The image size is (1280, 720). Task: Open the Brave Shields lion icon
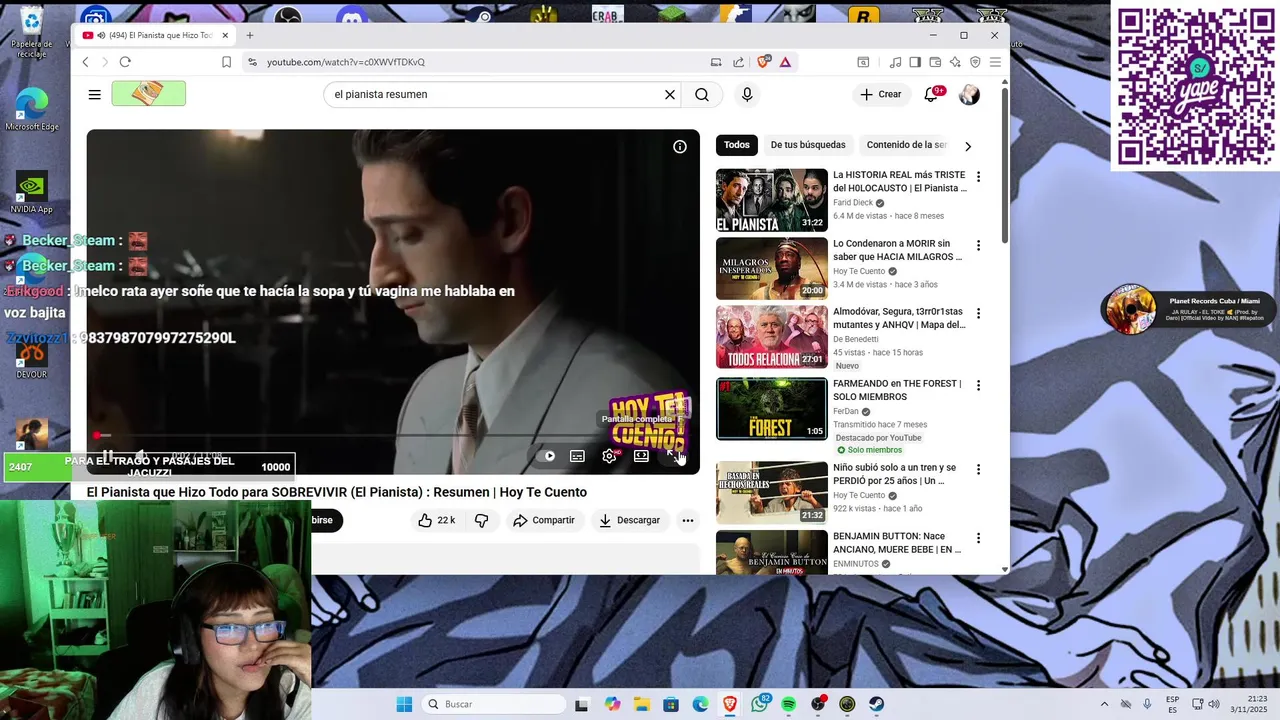coord(764,62)
